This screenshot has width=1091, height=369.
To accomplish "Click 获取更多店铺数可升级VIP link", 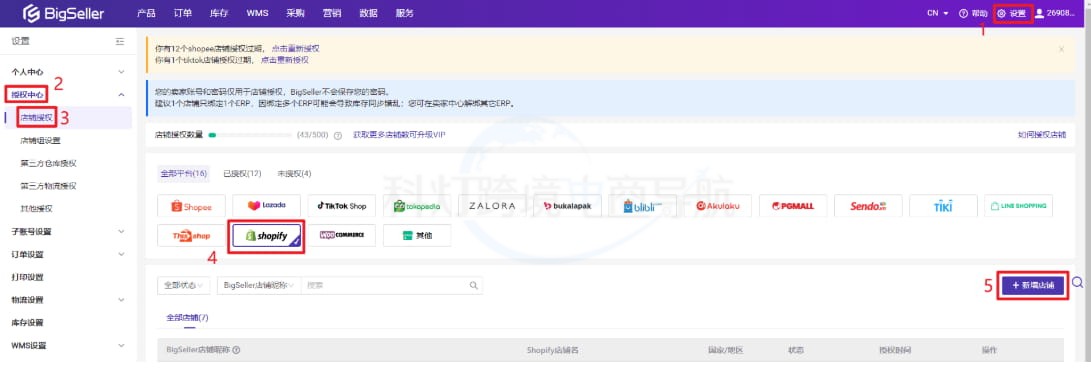I will tap(399, 134).
